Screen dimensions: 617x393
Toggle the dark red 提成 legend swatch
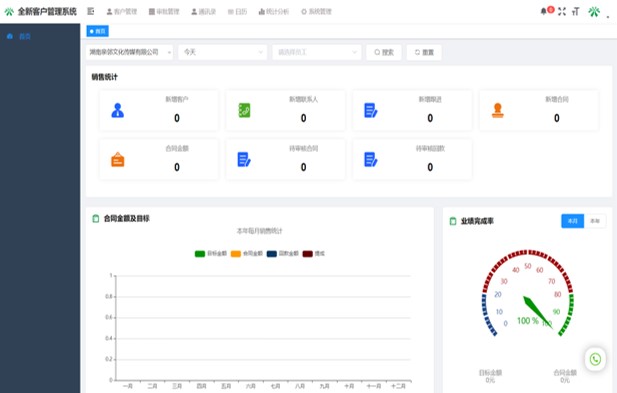pos(308,254)
